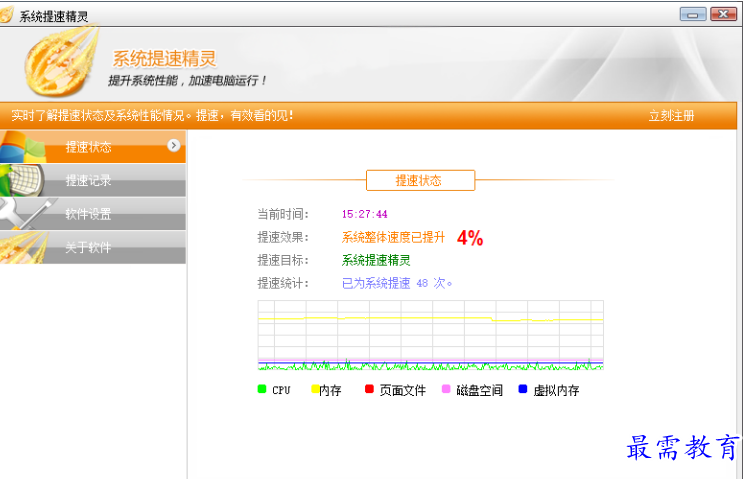Click the 内存 legend label

point(331,390)
